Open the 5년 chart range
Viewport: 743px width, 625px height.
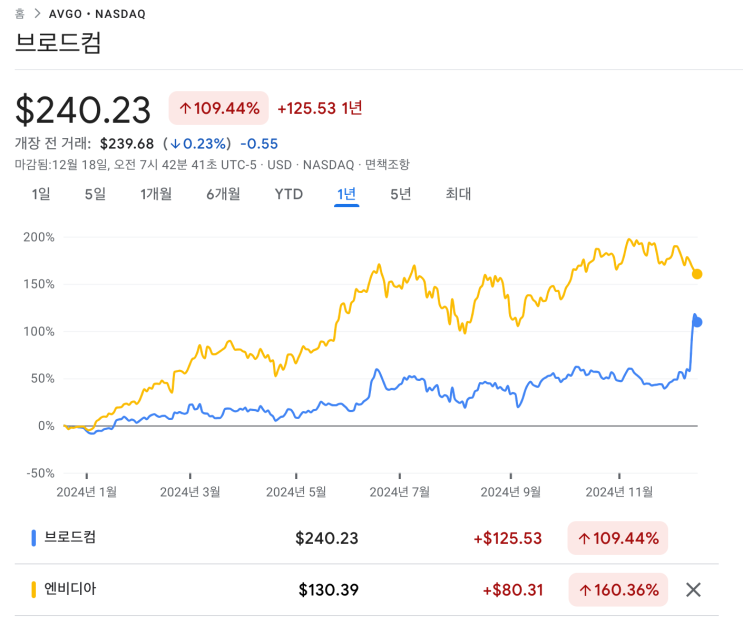coord(401,194)
